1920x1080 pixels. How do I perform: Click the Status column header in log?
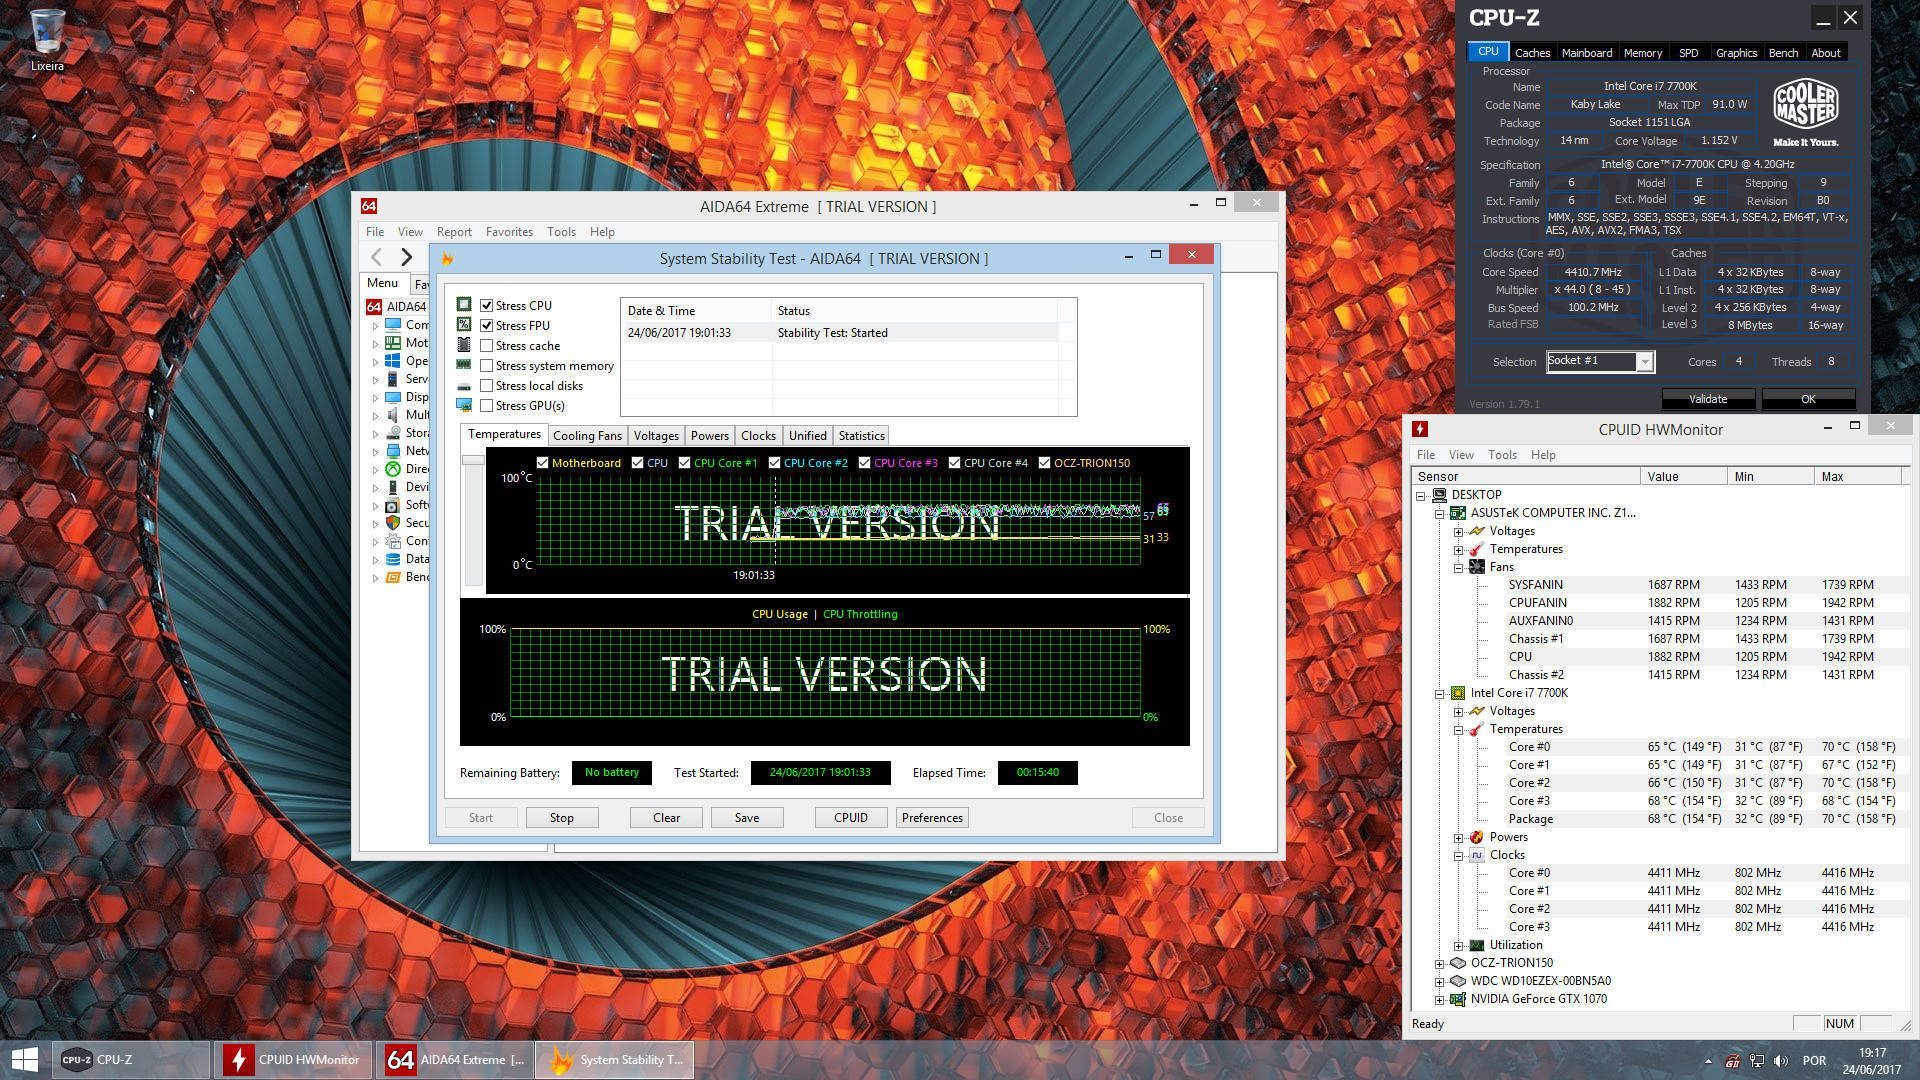tap(915, 311)
